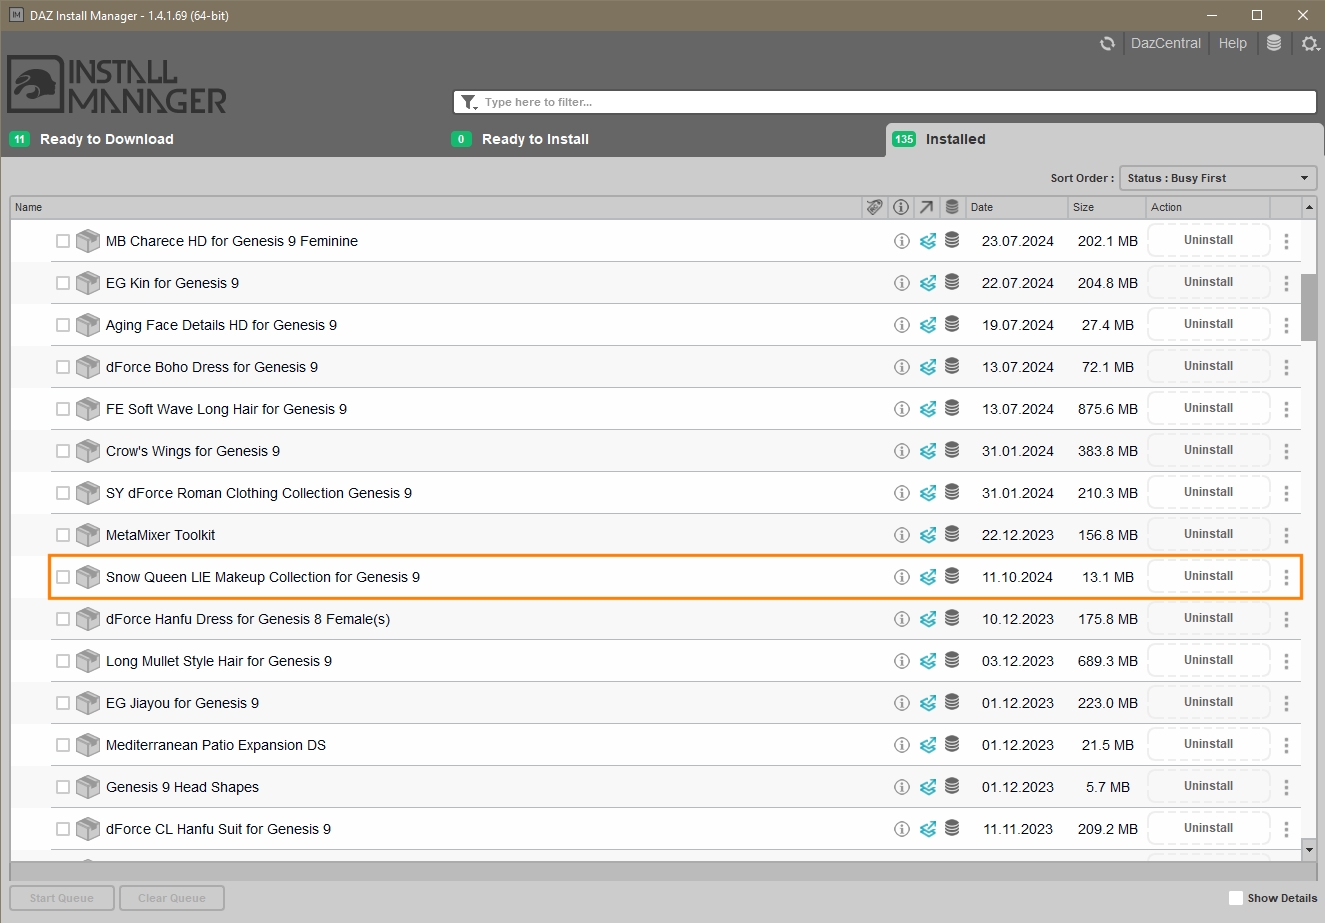The image size is (1325, 923).
Task: Click the Clear Queue button
Action: tap(172, 898)
